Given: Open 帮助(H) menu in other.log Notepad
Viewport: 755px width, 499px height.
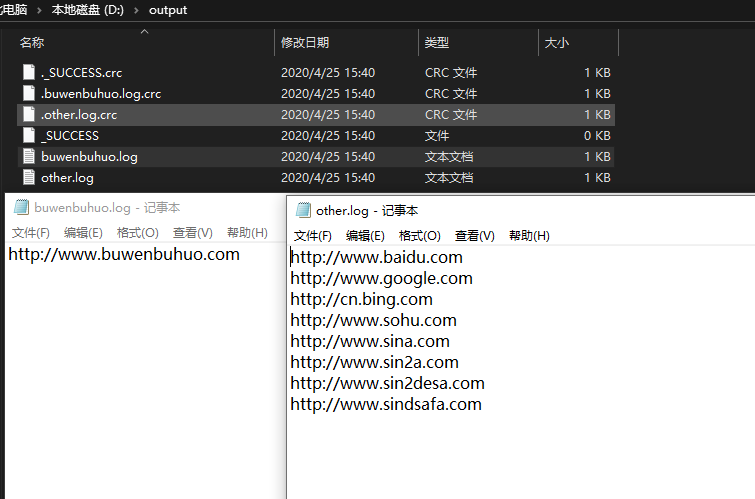Looking at the screenshot, I should pyautogui.click(x=529, y=236).
